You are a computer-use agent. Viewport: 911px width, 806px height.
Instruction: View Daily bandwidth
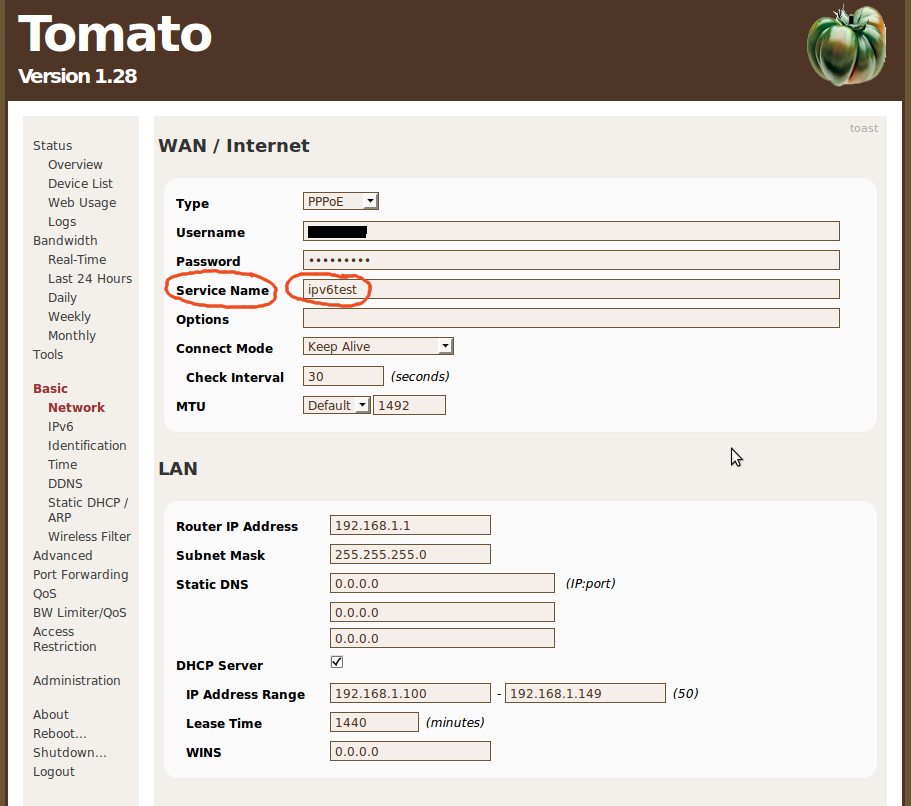(x=62, y=298)
